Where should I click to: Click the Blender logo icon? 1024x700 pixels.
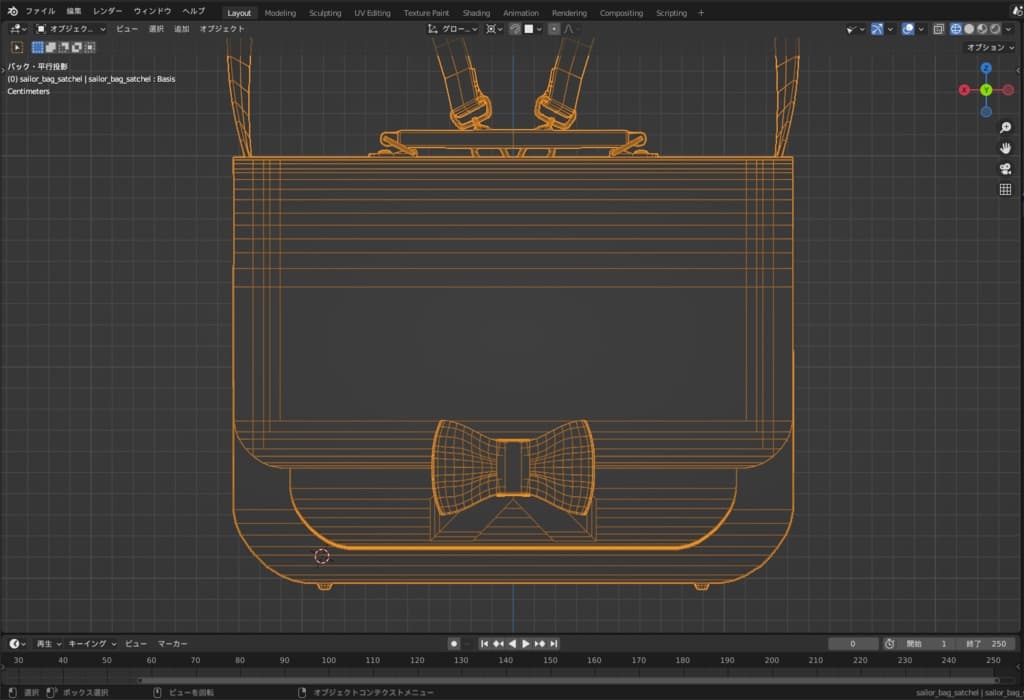13,12
